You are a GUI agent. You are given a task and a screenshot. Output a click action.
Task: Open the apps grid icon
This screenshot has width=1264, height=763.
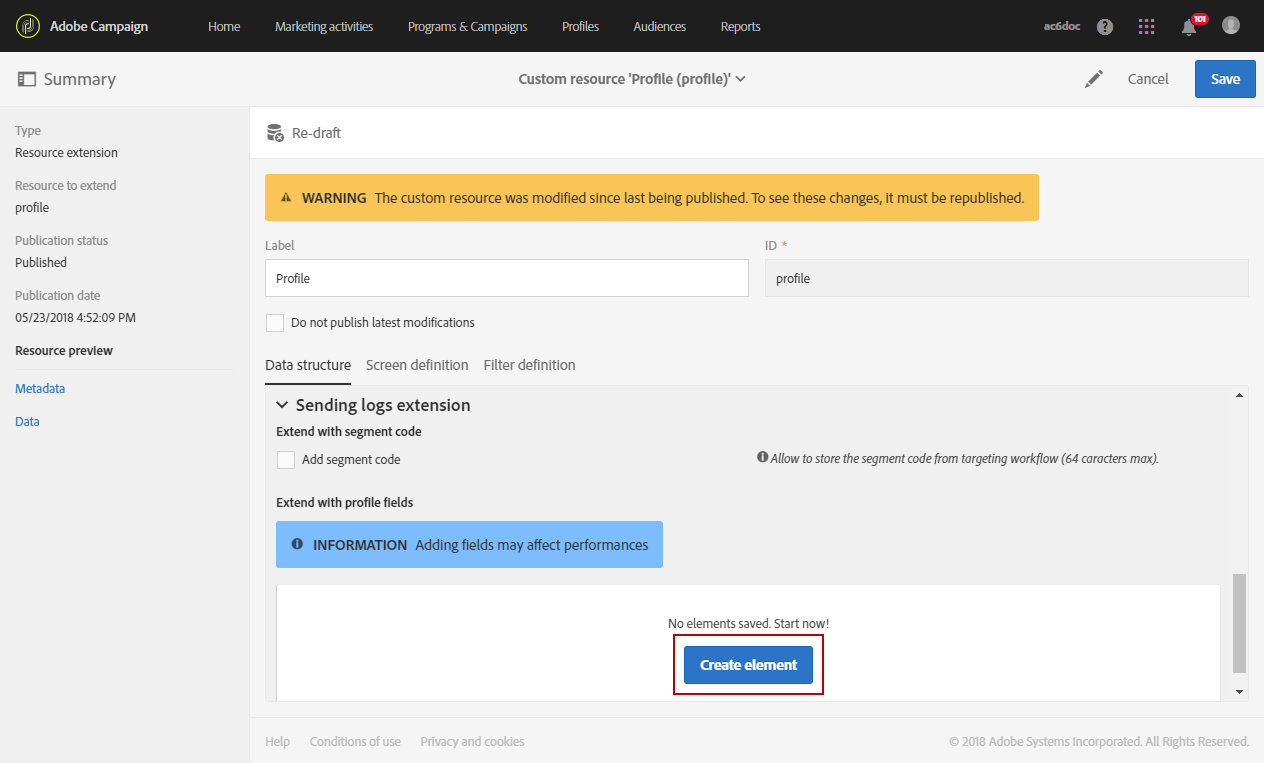click(1147, 27)
